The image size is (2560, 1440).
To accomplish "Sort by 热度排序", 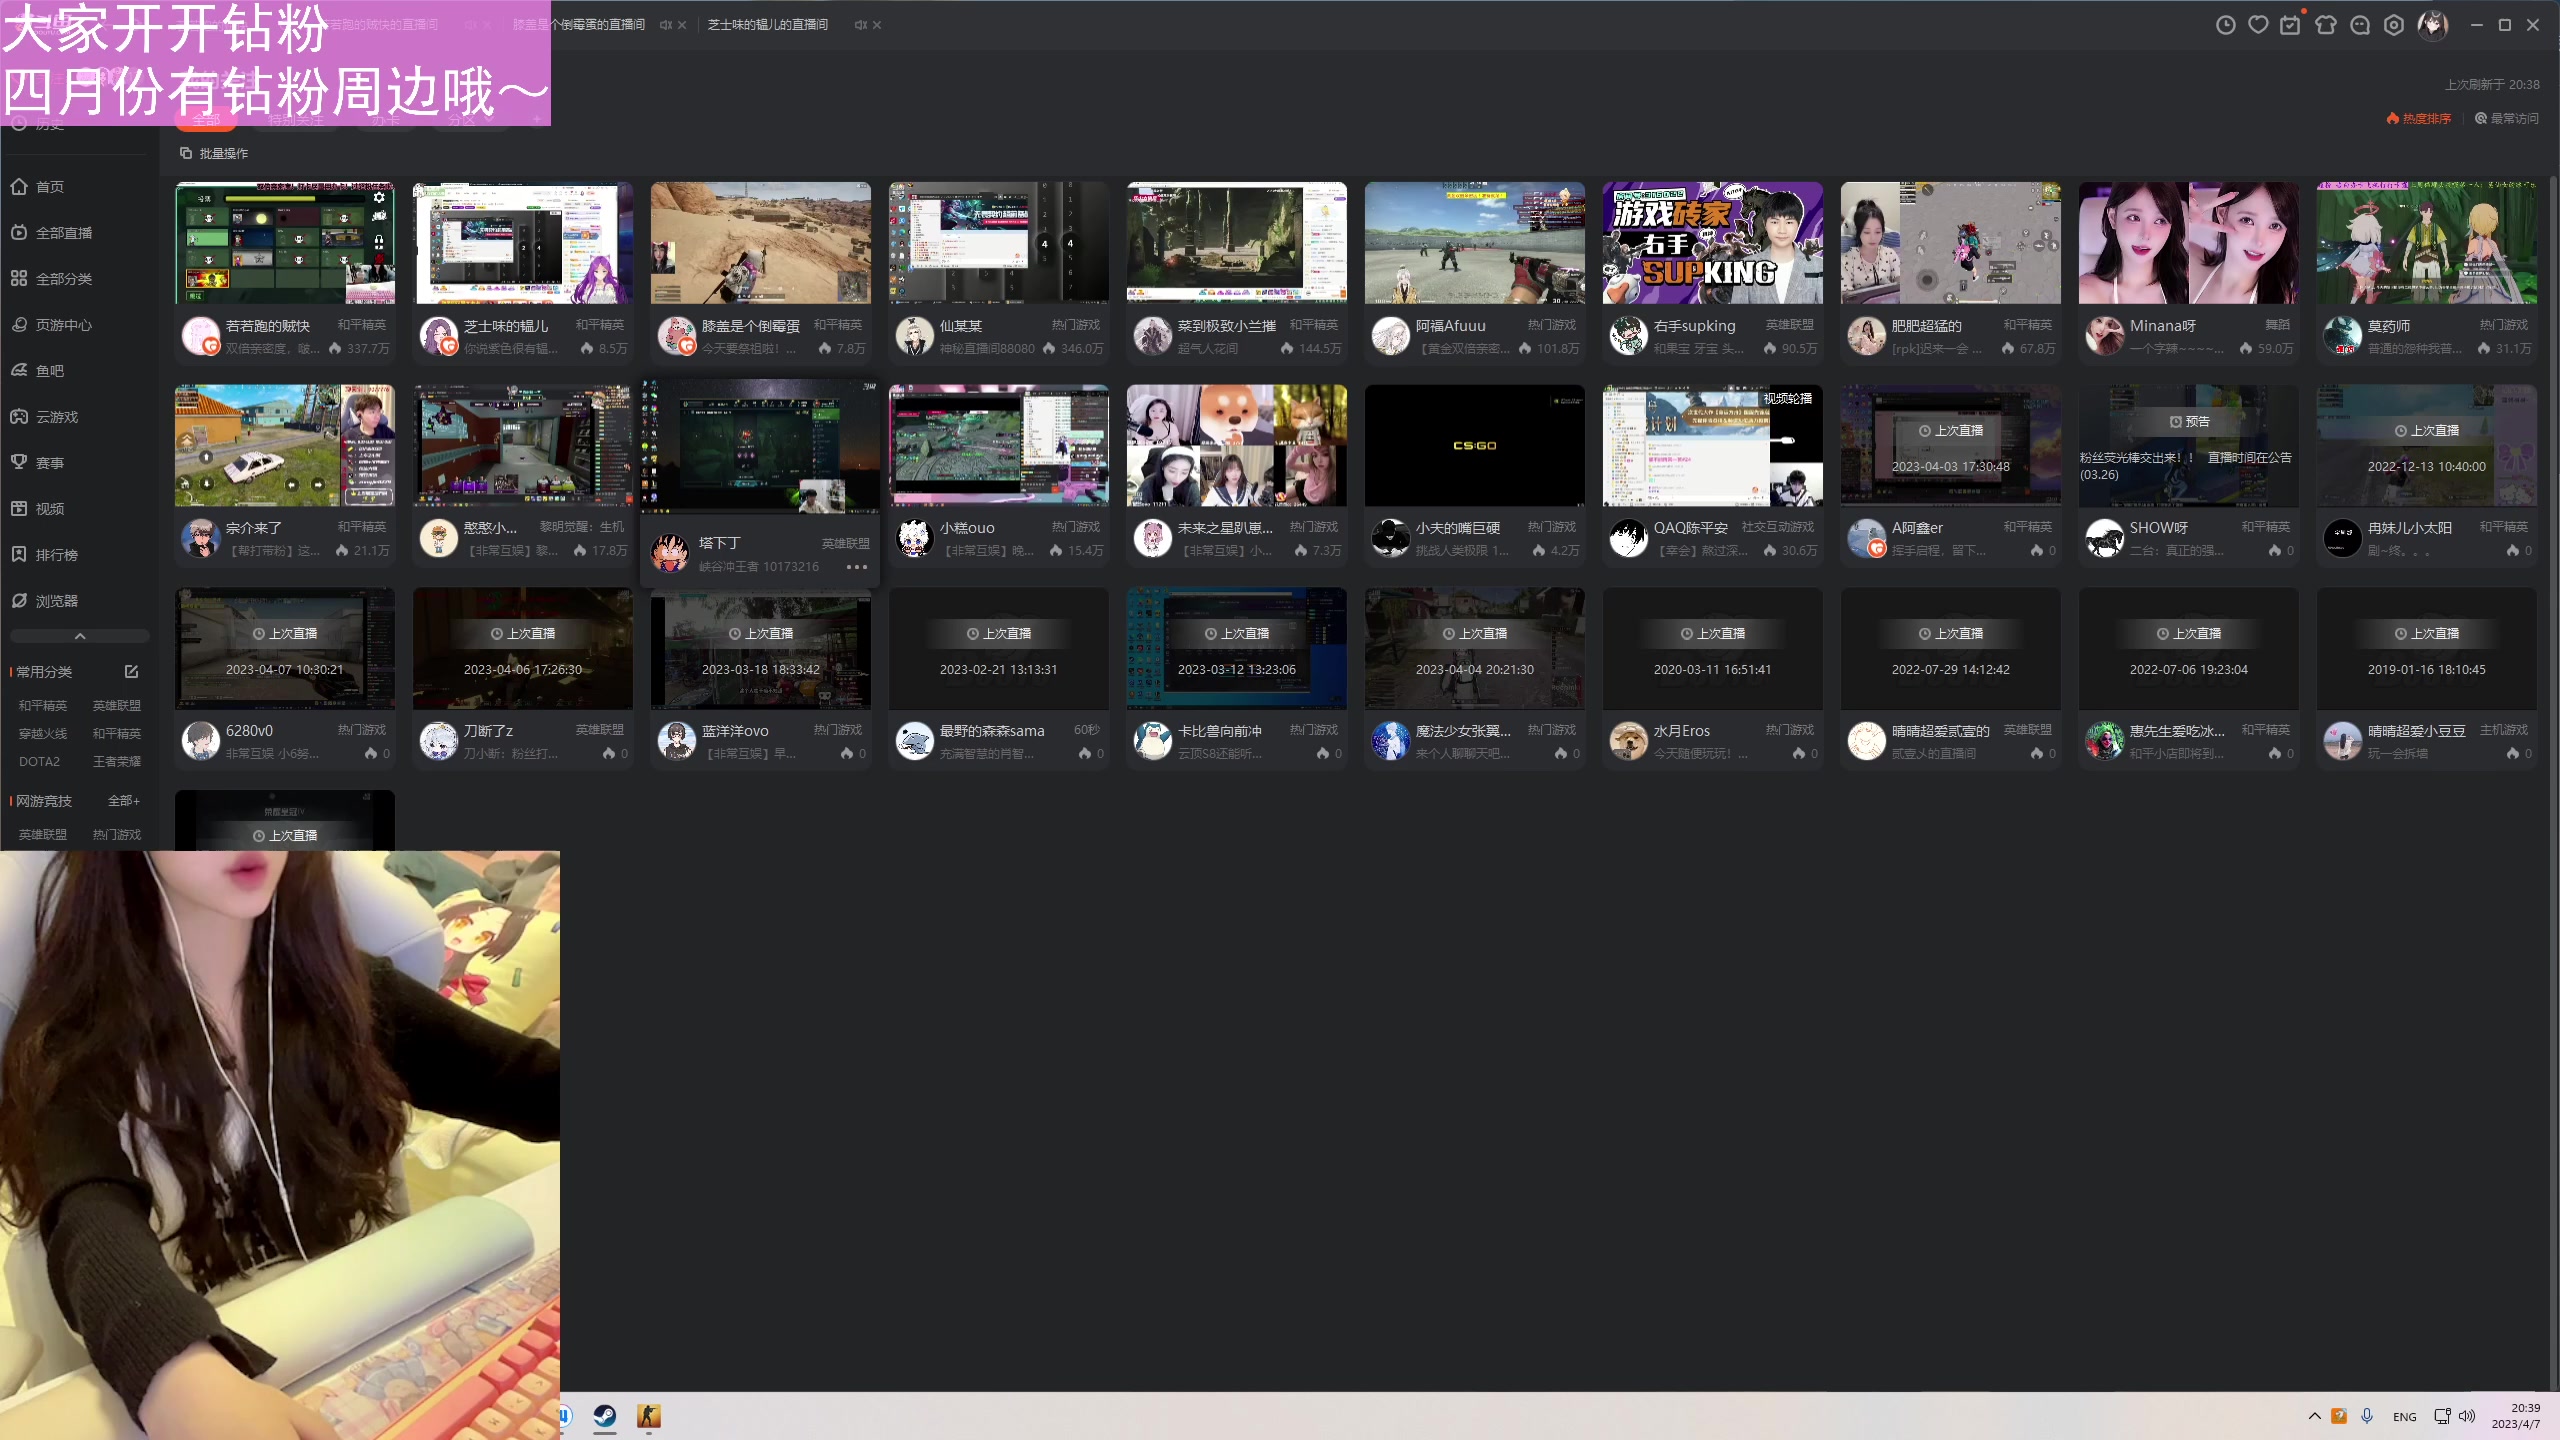I will 2419,119.
